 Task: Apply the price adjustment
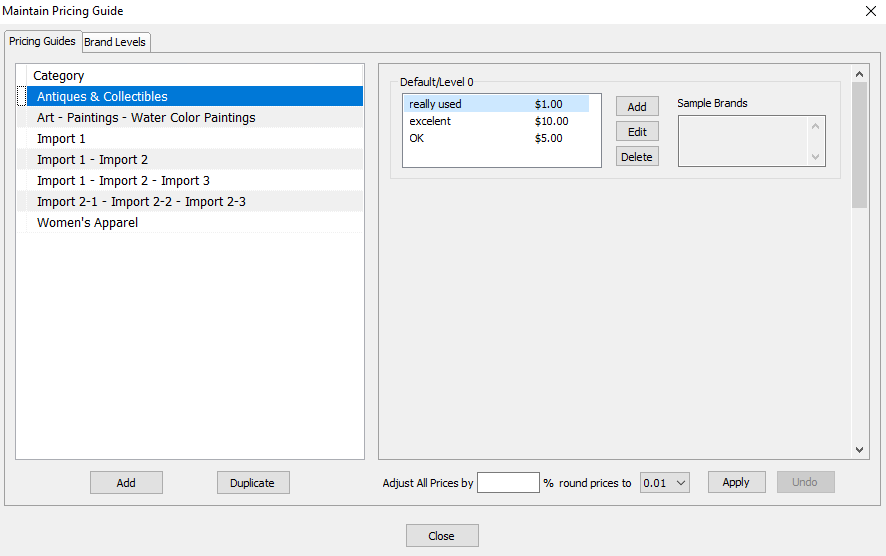(736, 482)
